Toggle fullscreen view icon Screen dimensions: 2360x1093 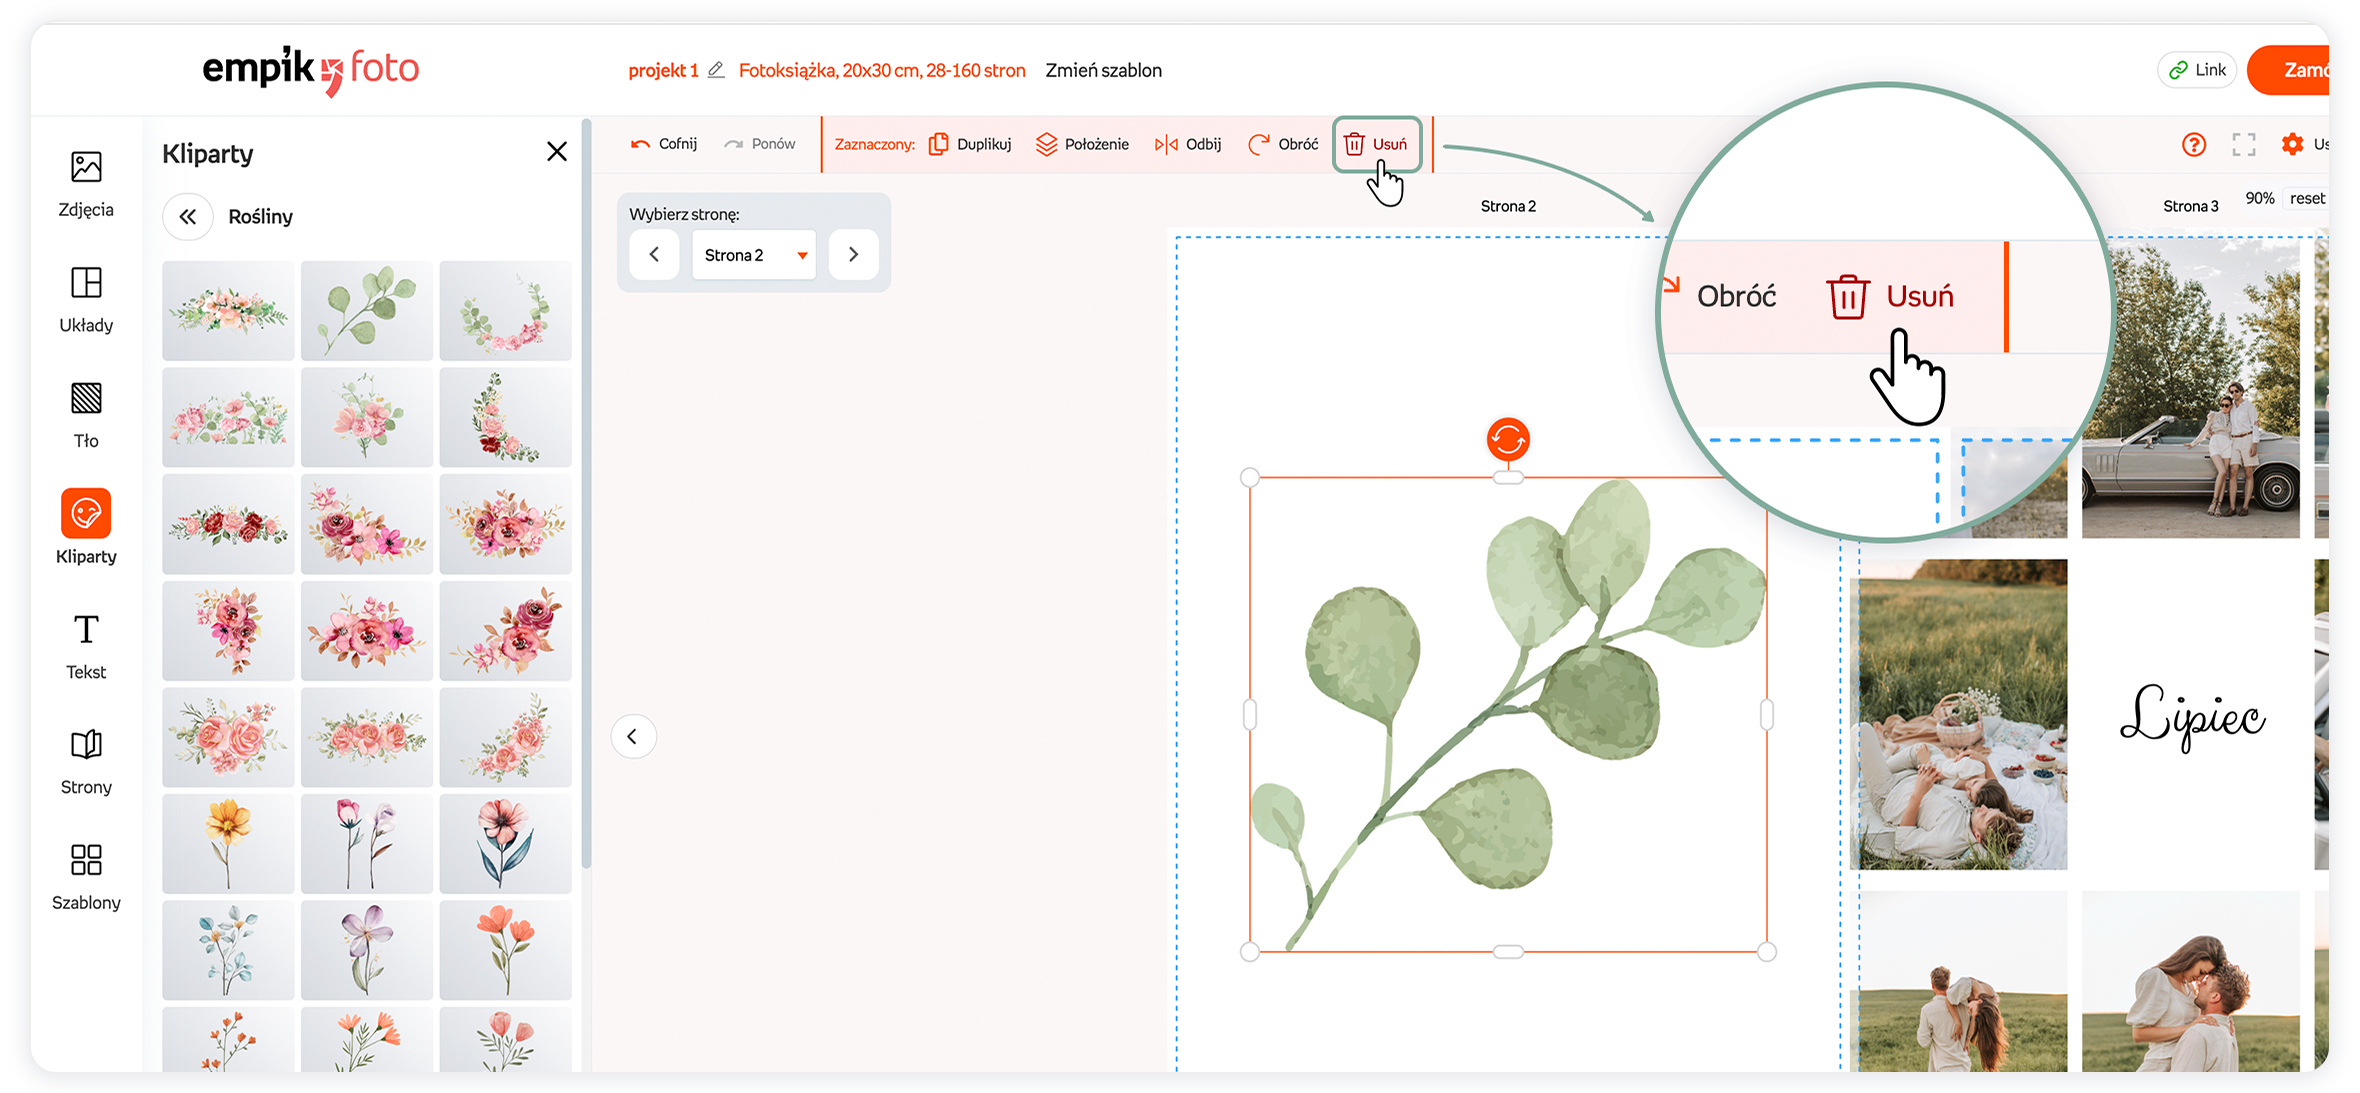[x=2243, y=145]
